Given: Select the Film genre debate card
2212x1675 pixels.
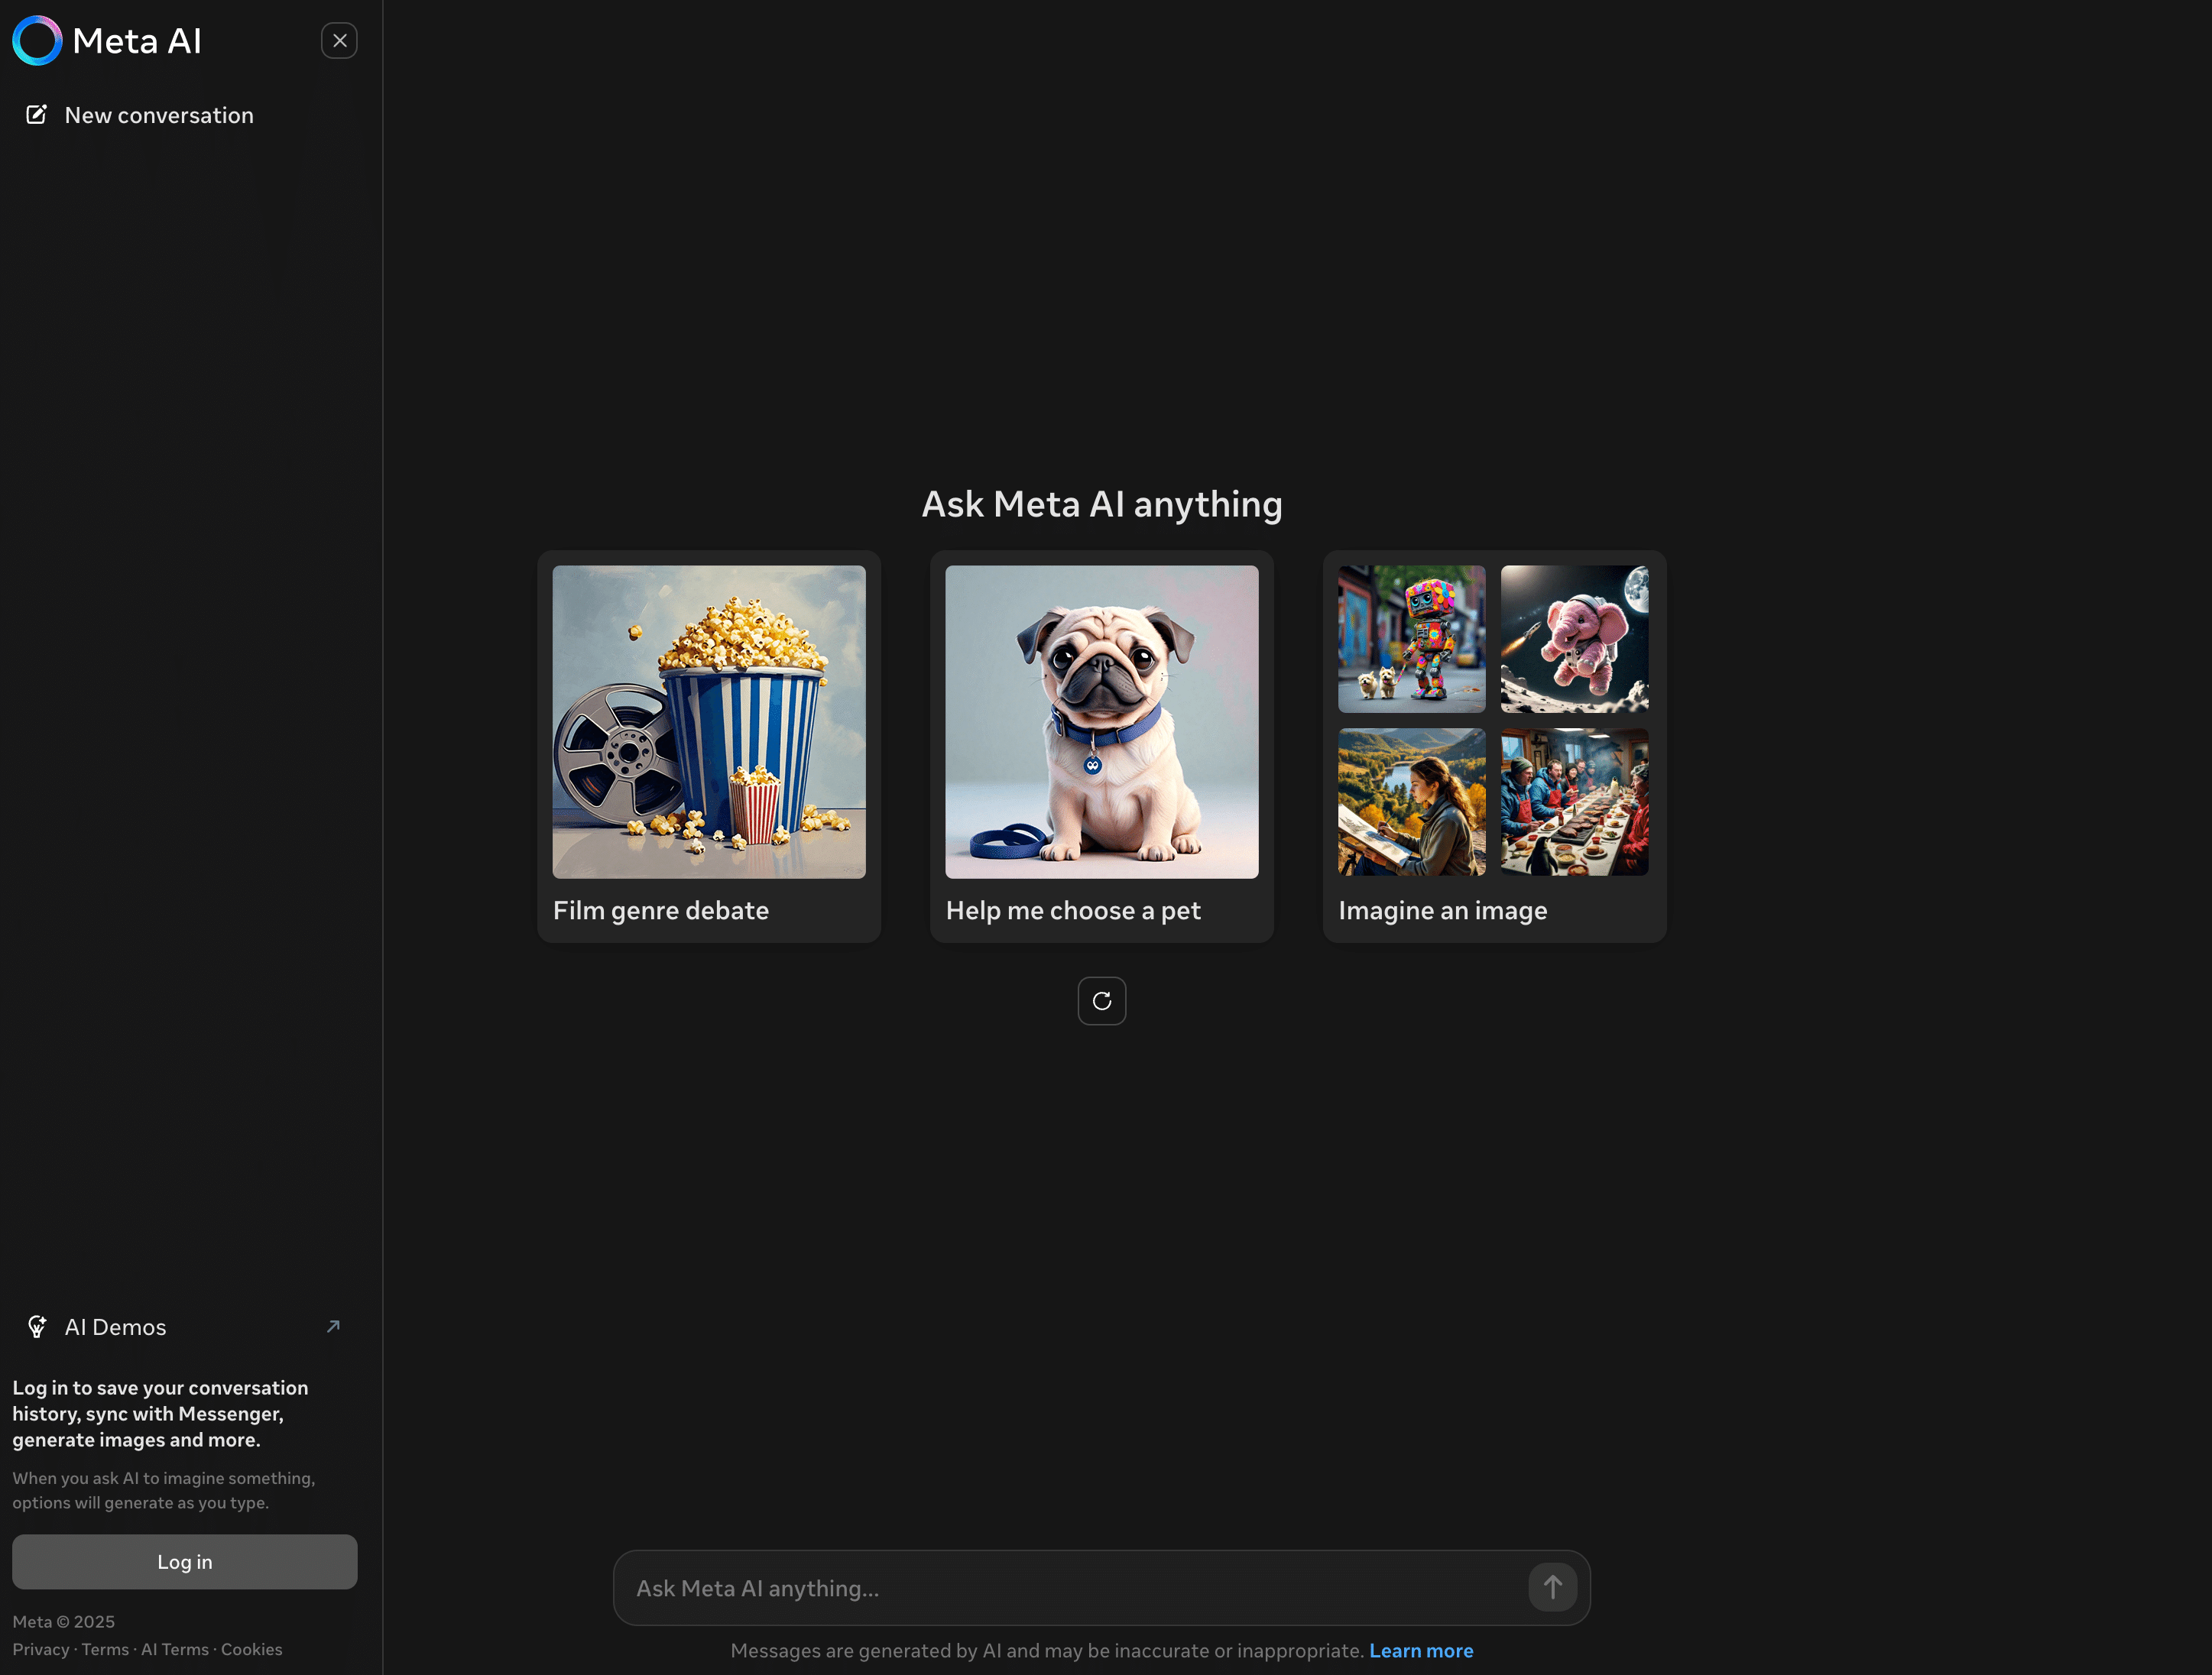Looking at the screenshot, I should 709,745.
